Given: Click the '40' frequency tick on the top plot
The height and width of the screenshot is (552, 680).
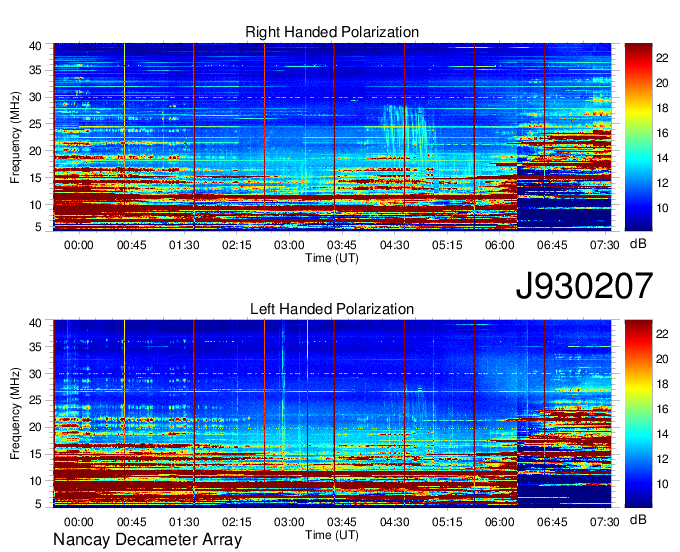Looking at the screenshot, I should coord(35,46).
